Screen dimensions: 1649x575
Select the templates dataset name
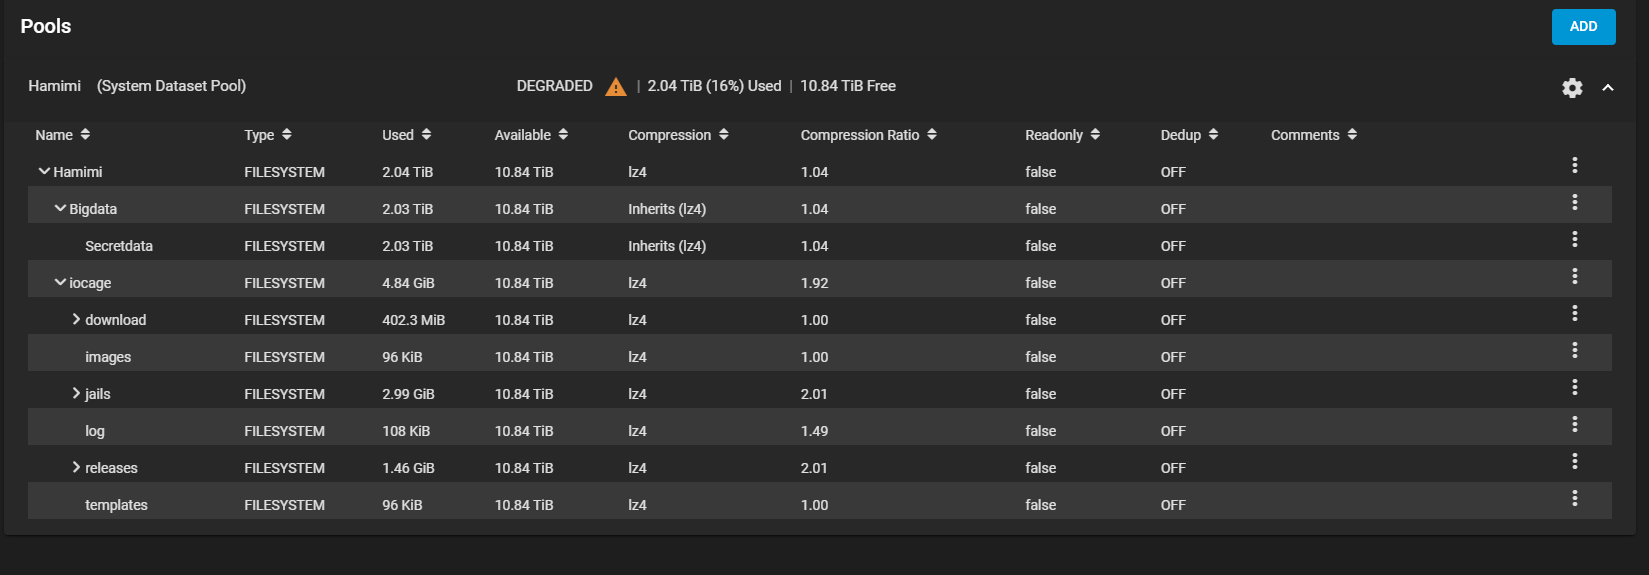(x=116, y=505)
